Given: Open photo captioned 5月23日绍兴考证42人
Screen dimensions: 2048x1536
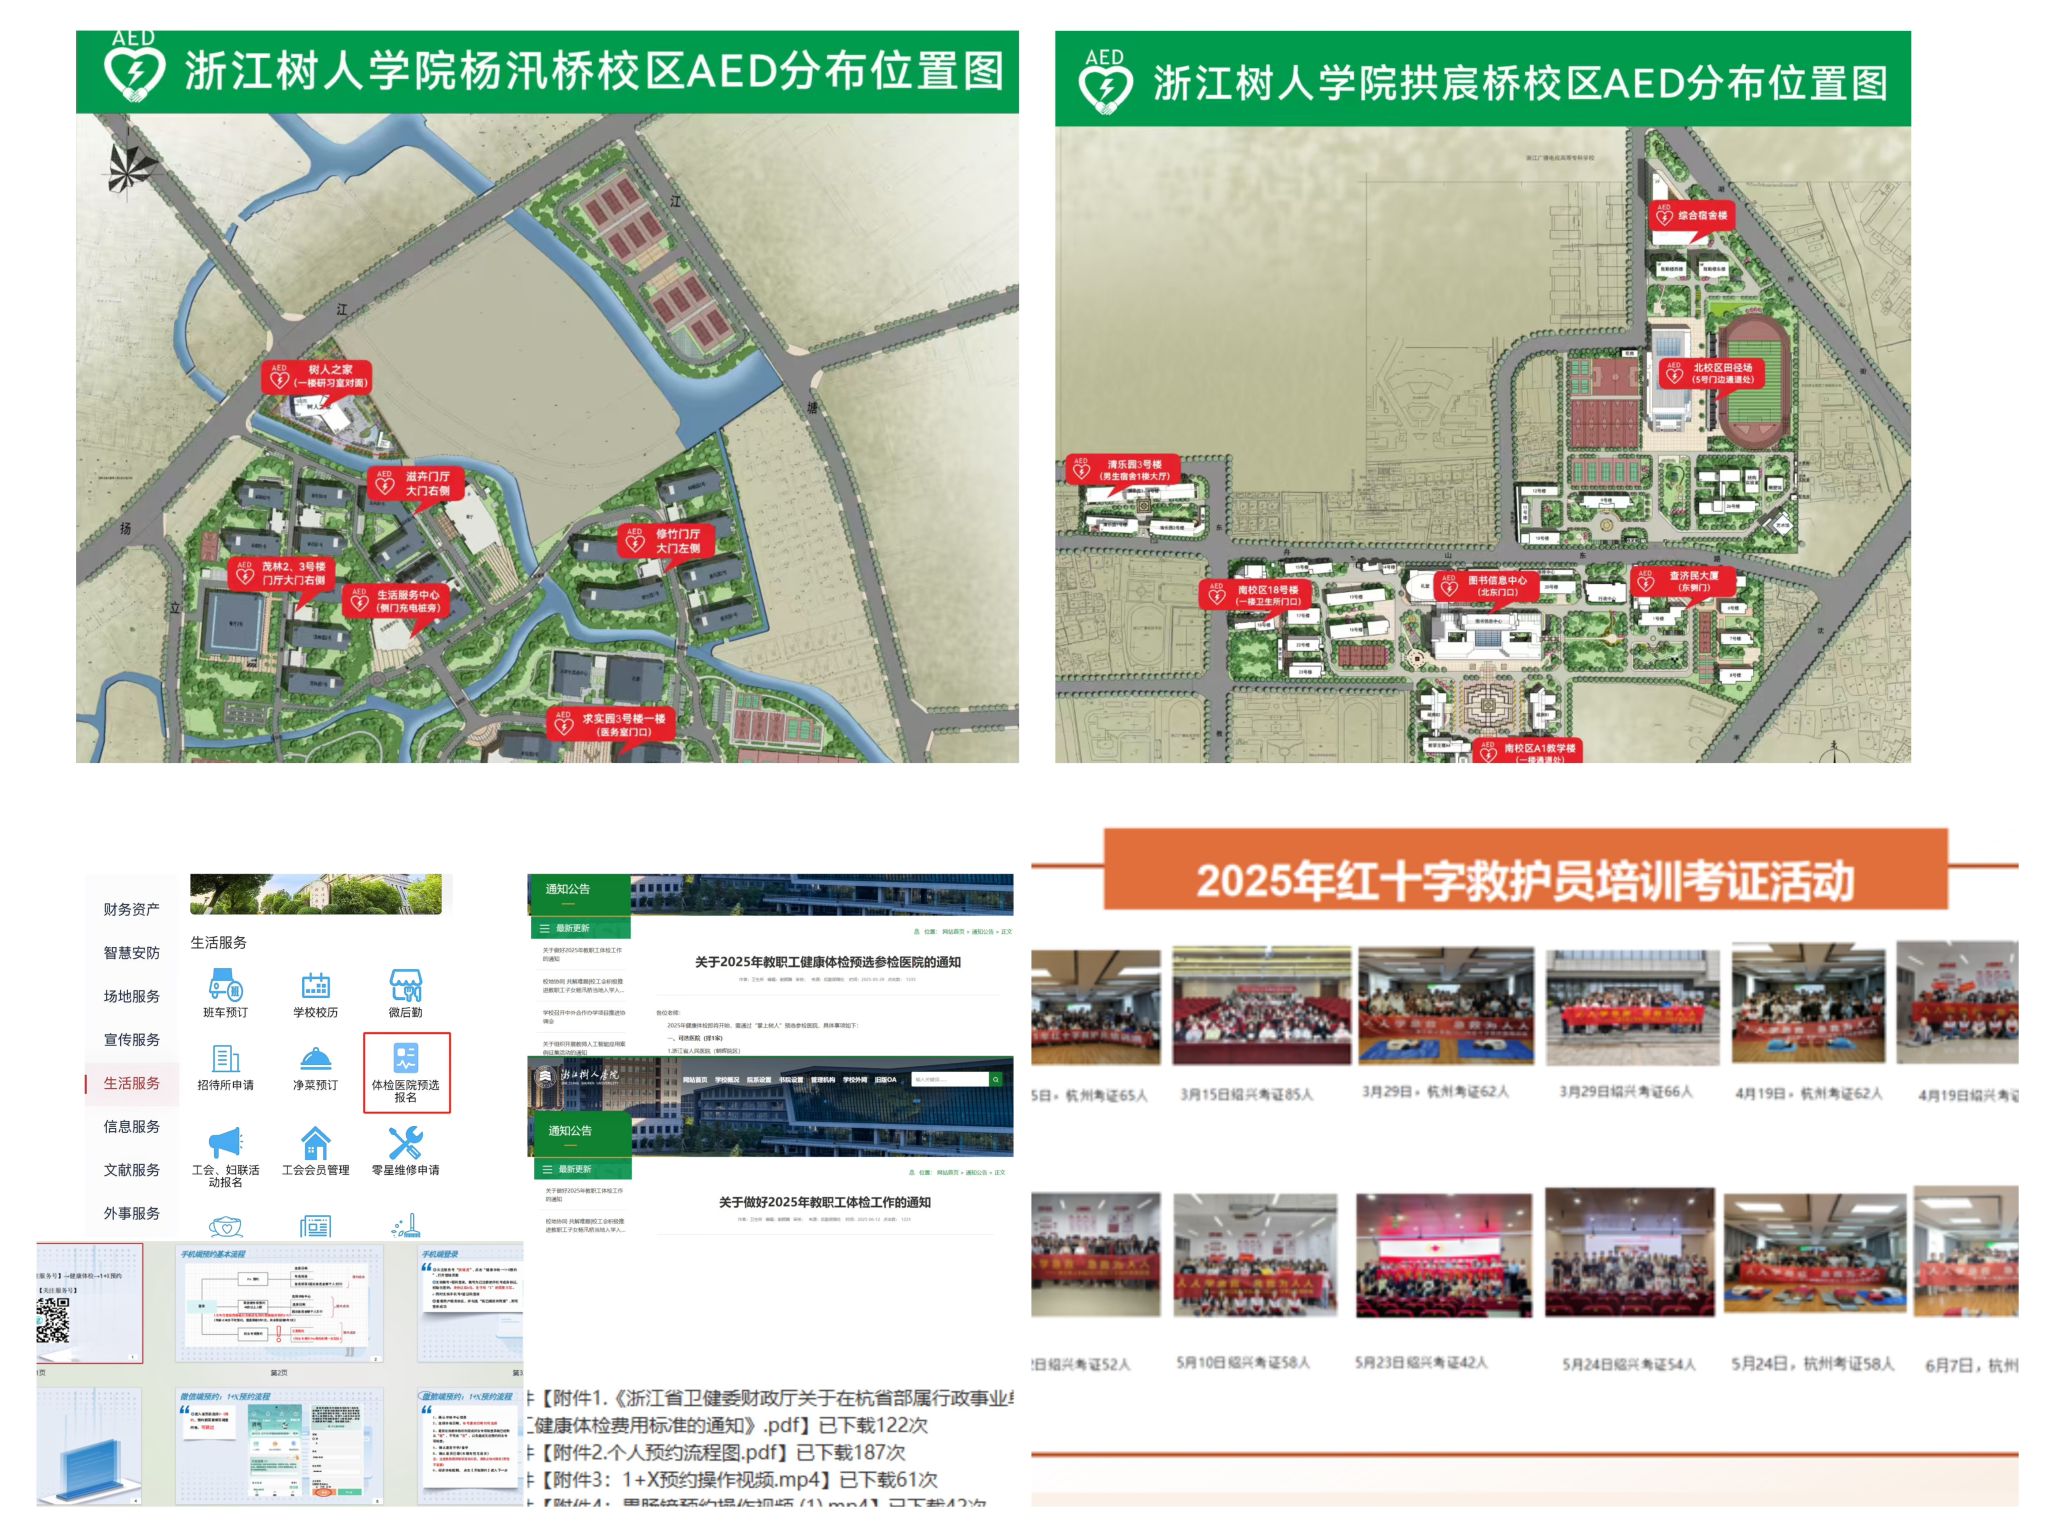Looking at the screenshot, I should 1444,1255.
